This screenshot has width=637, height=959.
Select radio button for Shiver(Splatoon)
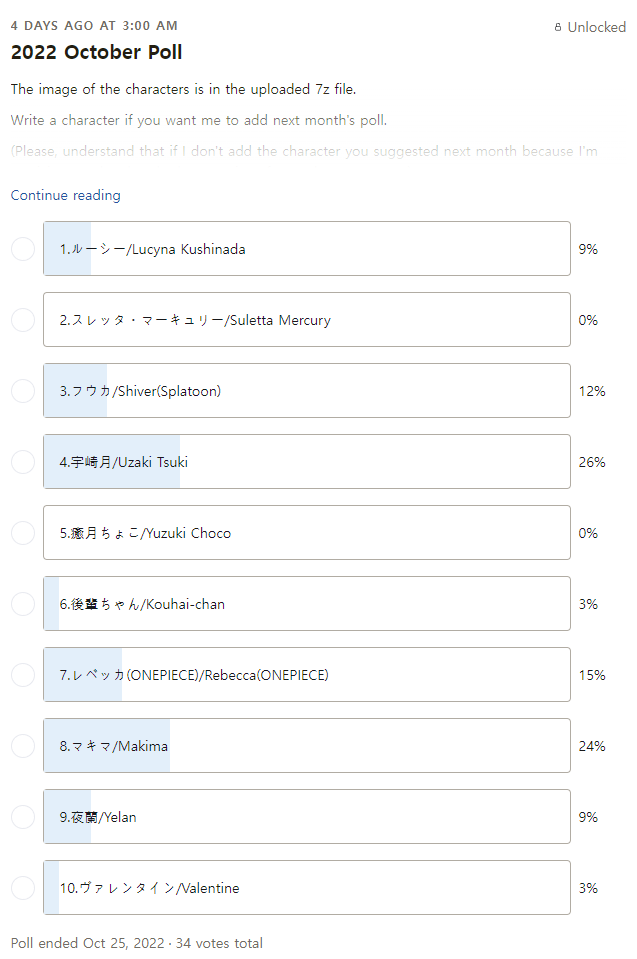[x=23, y=391]
